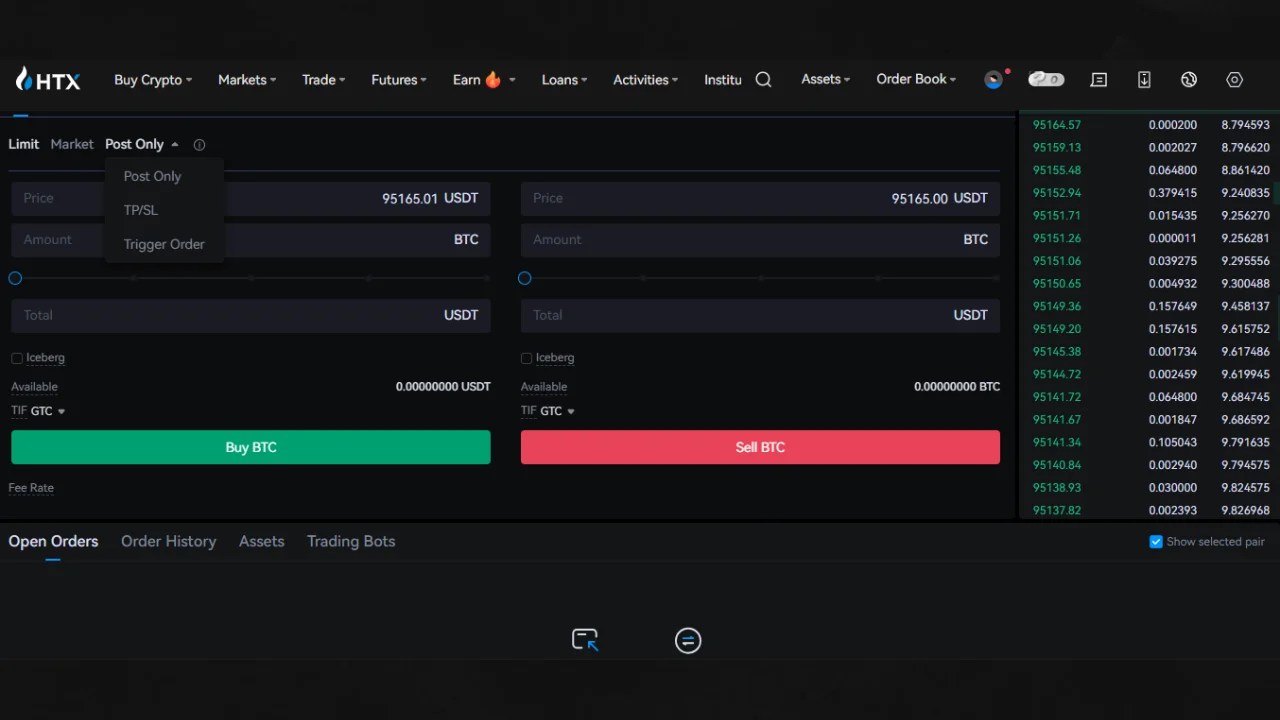
Task: Open the HTX logo homepage
Action: (47, 79)
